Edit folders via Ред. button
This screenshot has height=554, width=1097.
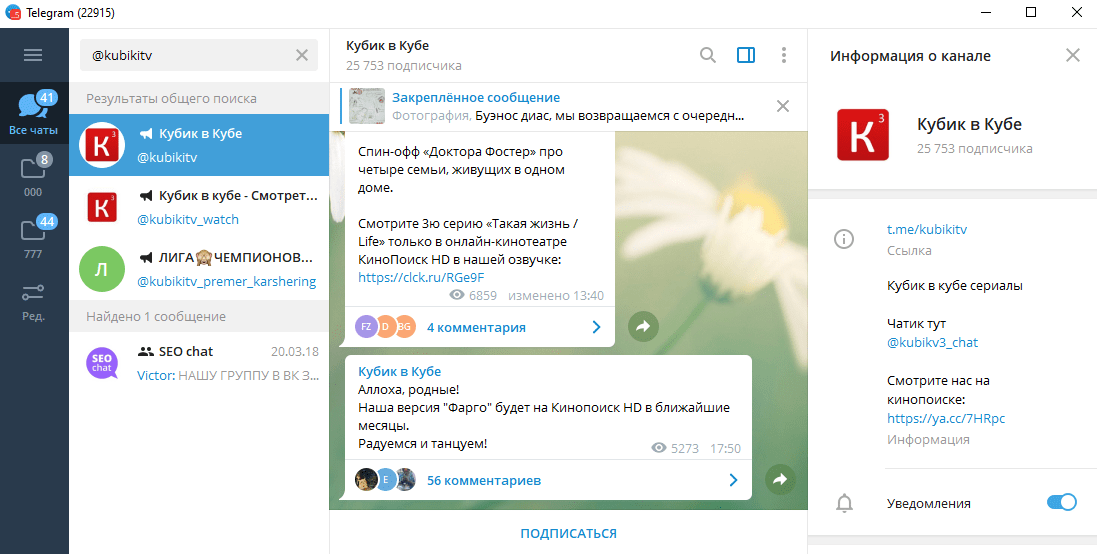(x=34, y=300)
